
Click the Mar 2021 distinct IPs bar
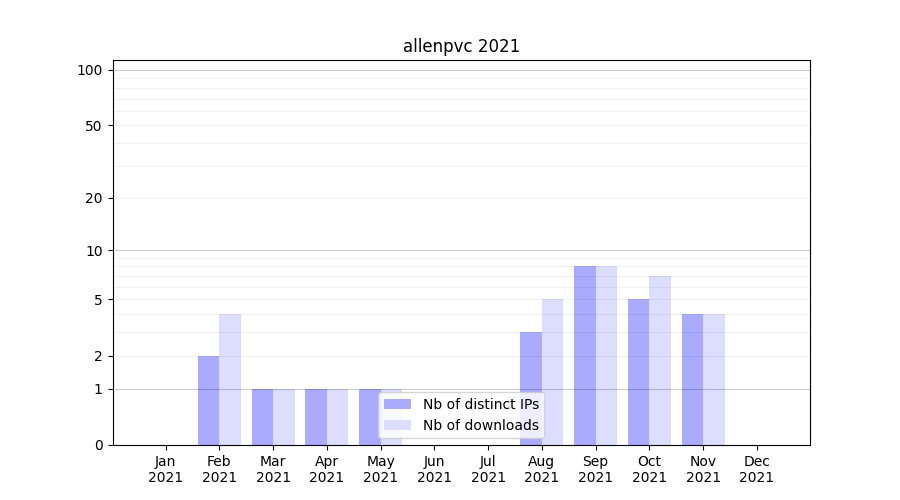point(262,417)
